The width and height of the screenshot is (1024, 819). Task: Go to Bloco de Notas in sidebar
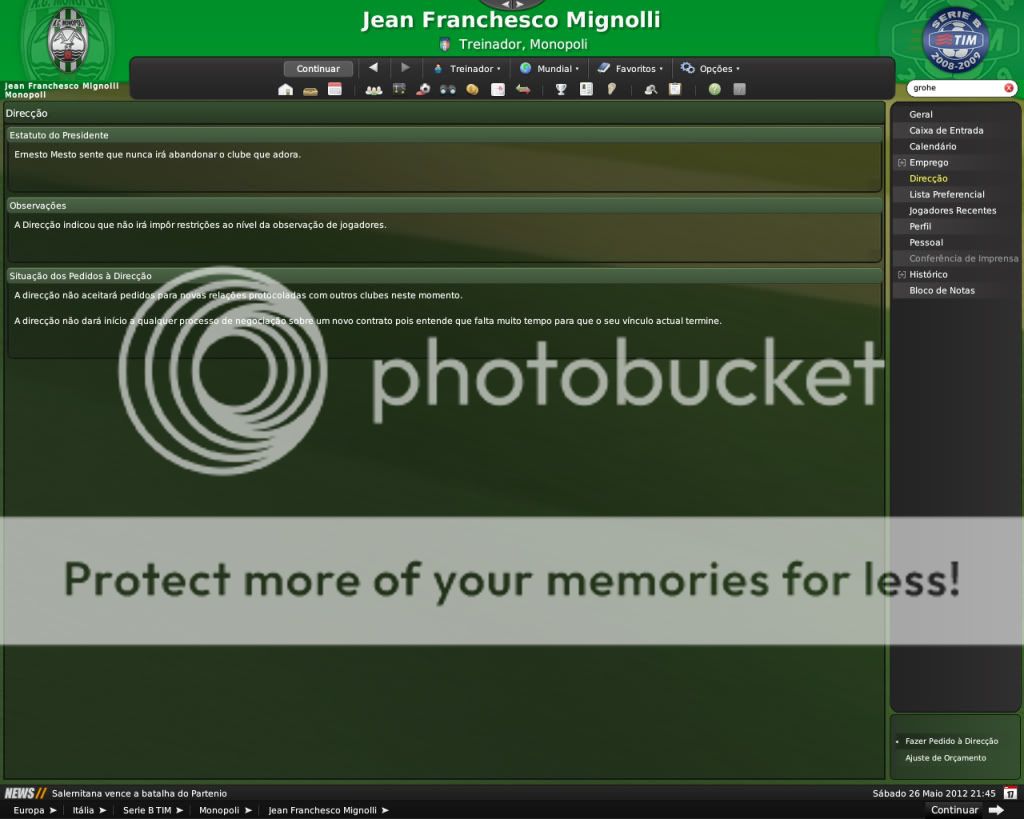[941, 291]
